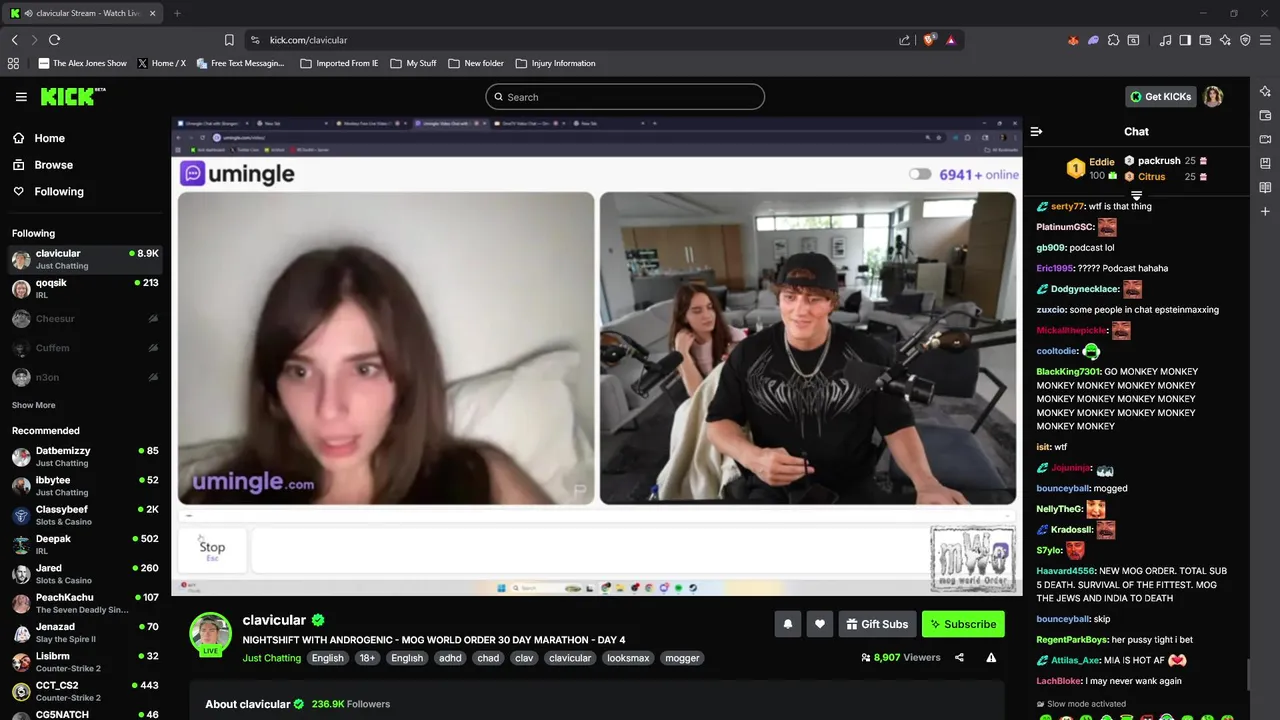This screenshot has width=1280, height=720.
Task: Open Jenazad recommended channel
Action: pyautogui.click(x=85, y=633)
